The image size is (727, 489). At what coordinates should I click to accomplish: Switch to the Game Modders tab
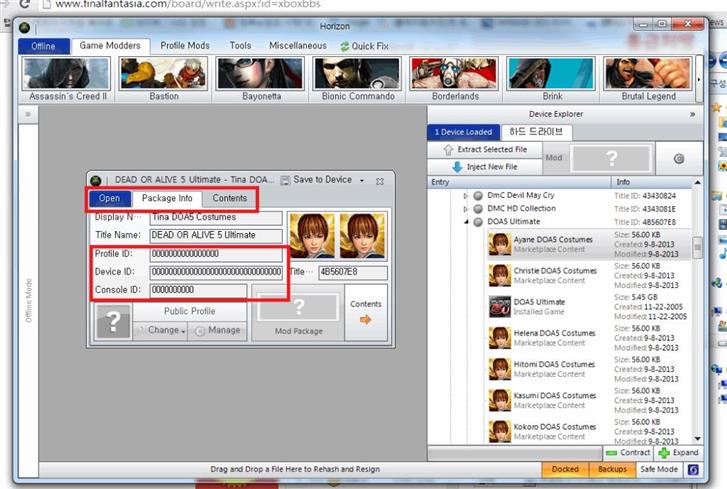pyautogui.click(x=110, y=46)
